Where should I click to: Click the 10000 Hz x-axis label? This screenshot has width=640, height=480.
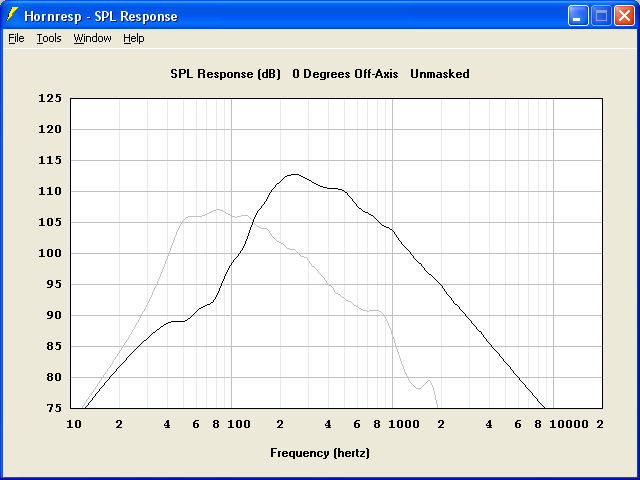pos(569,424)
